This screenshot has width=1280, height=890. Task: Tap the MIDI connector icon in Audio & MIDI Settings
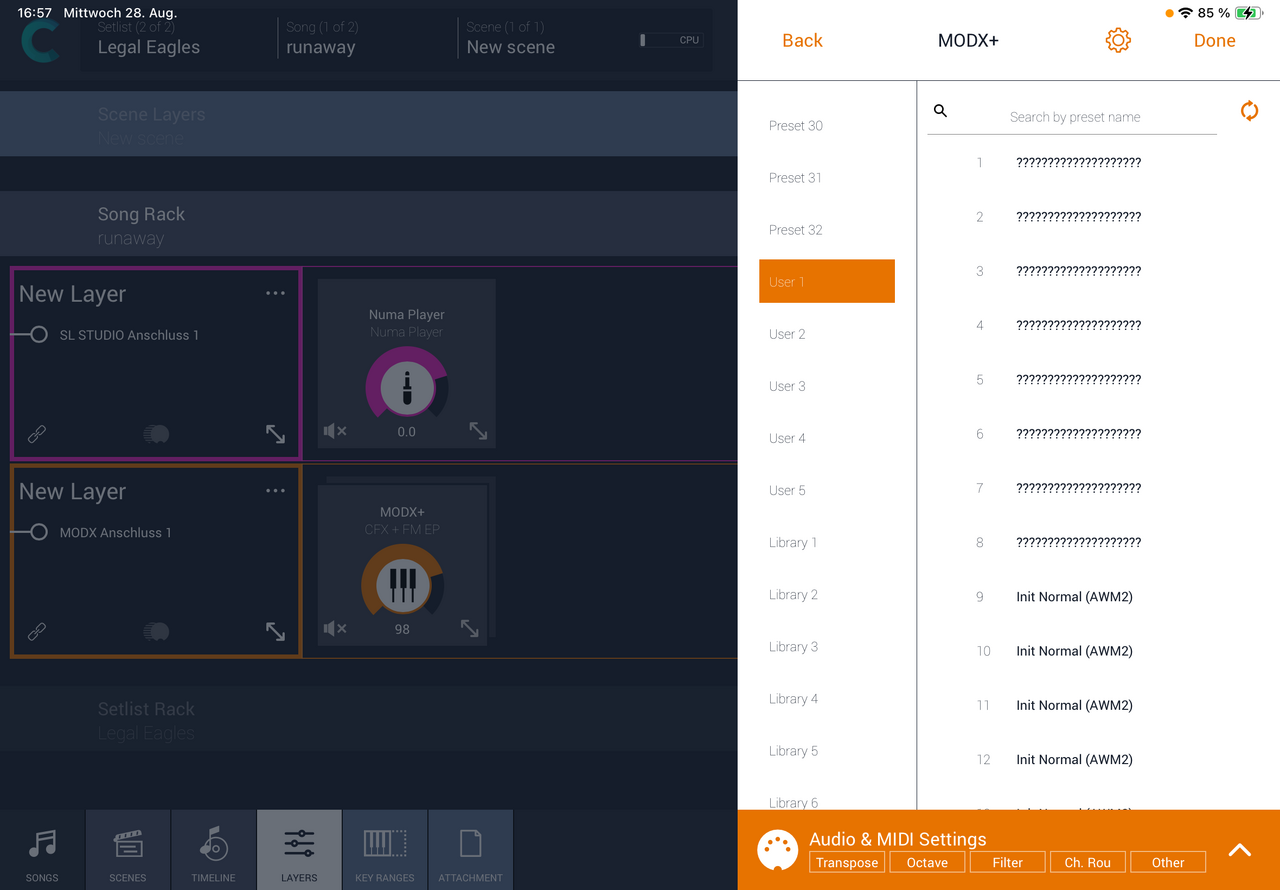tap(777, 850)
